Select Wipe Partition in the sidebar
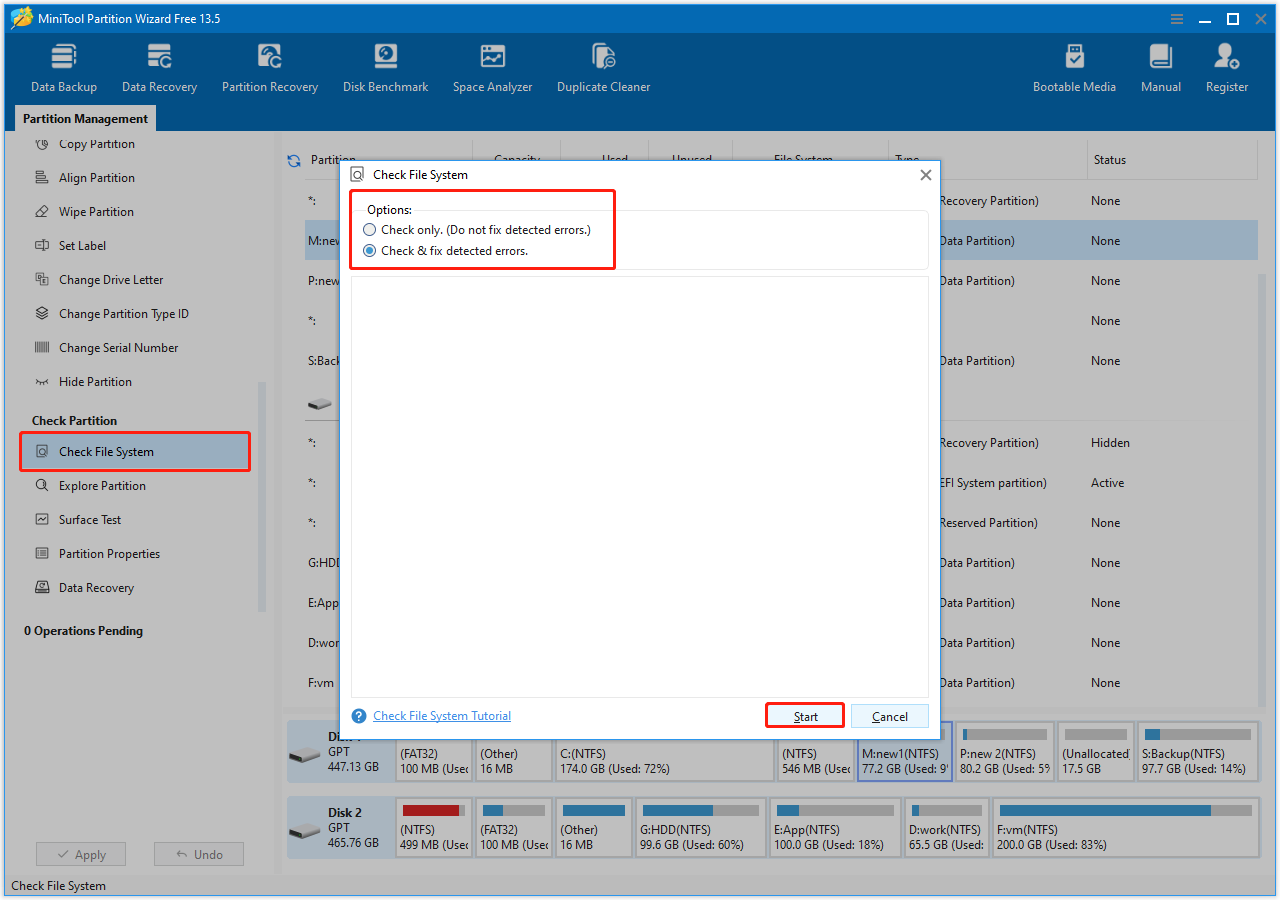Image resolution: width=1280 pixels, height=900 pixels. click(x=98, y=211)
